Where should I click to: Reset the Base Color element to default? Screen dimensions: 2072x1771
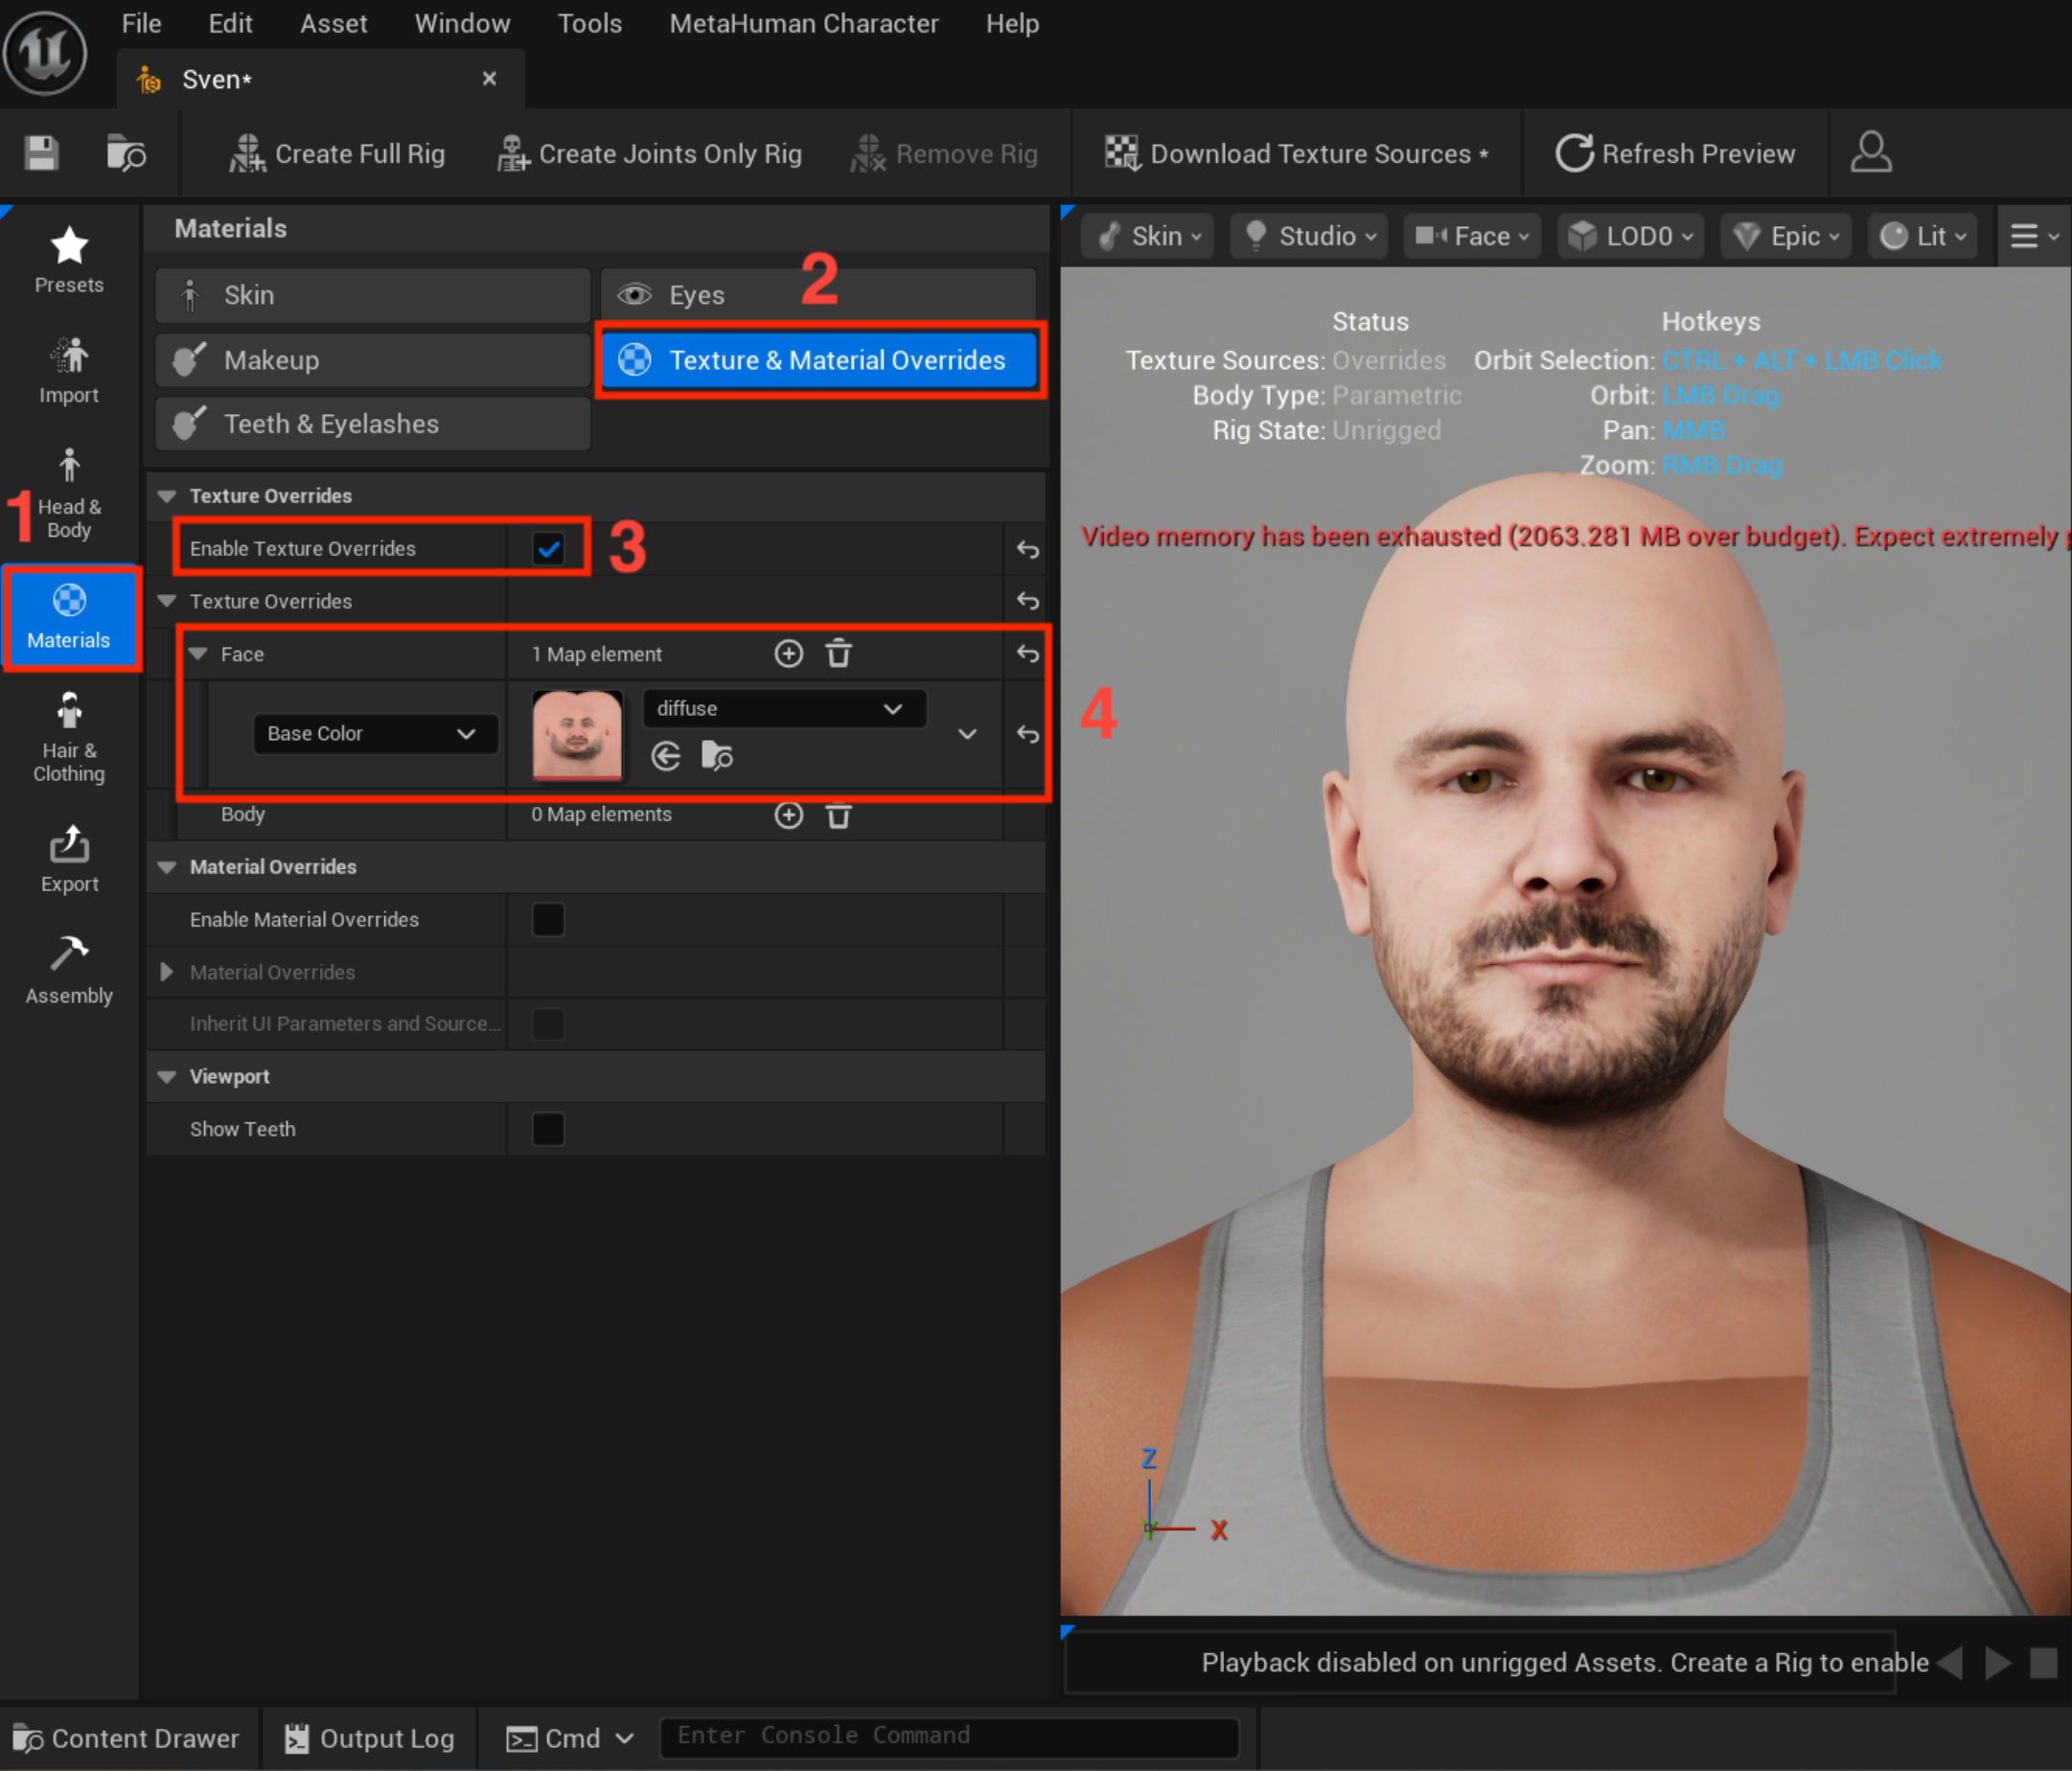coord(1028,734)
